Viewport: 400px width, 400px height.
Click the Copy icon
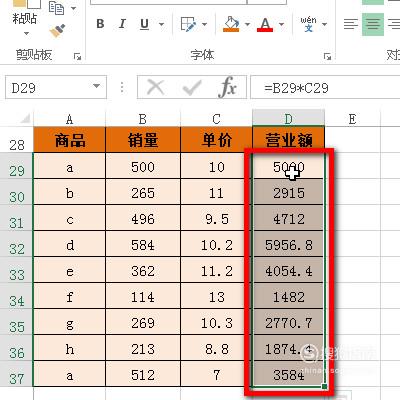56,7
